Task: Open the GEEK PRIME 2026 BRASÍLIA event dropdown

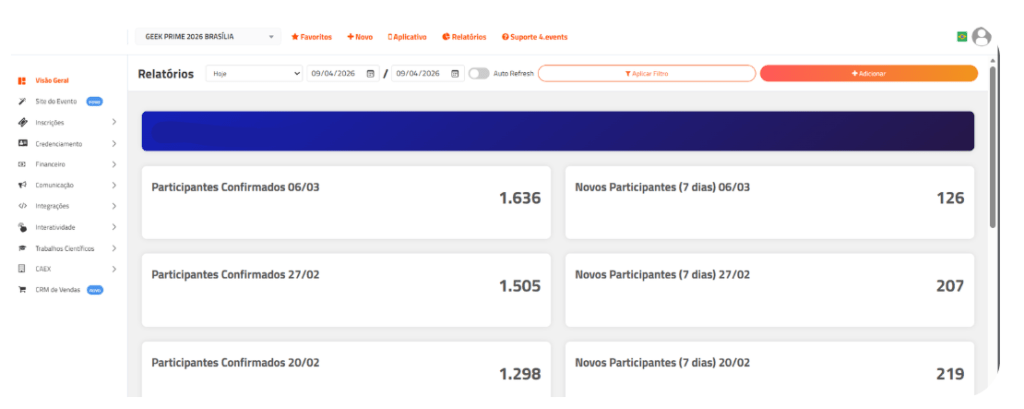Action: point(208,37)
